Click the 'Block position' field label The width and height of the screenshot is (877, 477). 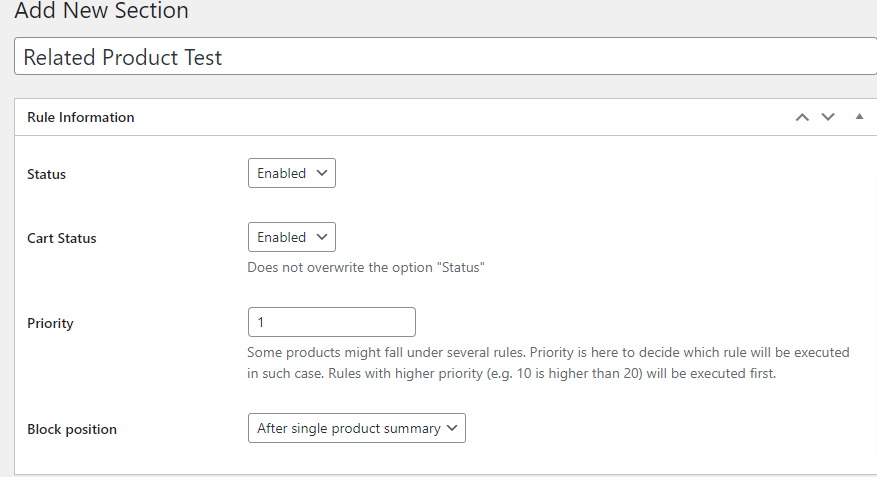click(72, 429)
